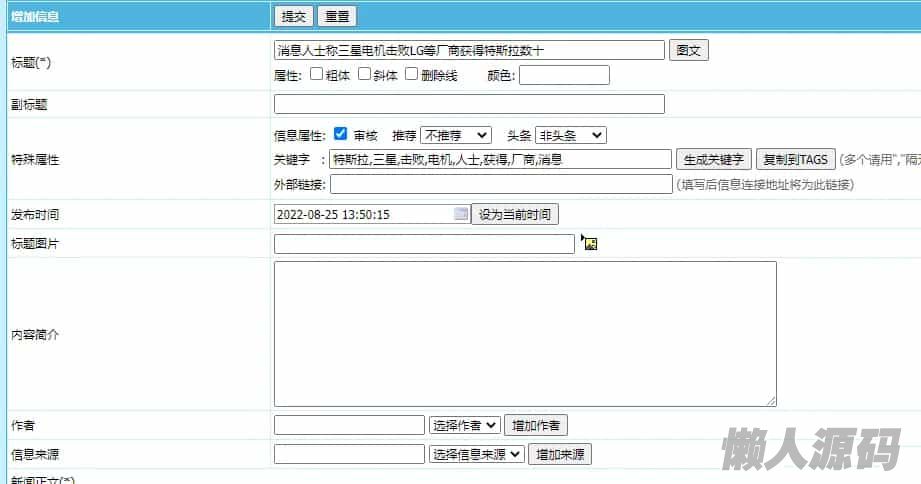This screenshot has height=484, width=921.
Task: Focus the 作者 author text field
Action: 349,425
